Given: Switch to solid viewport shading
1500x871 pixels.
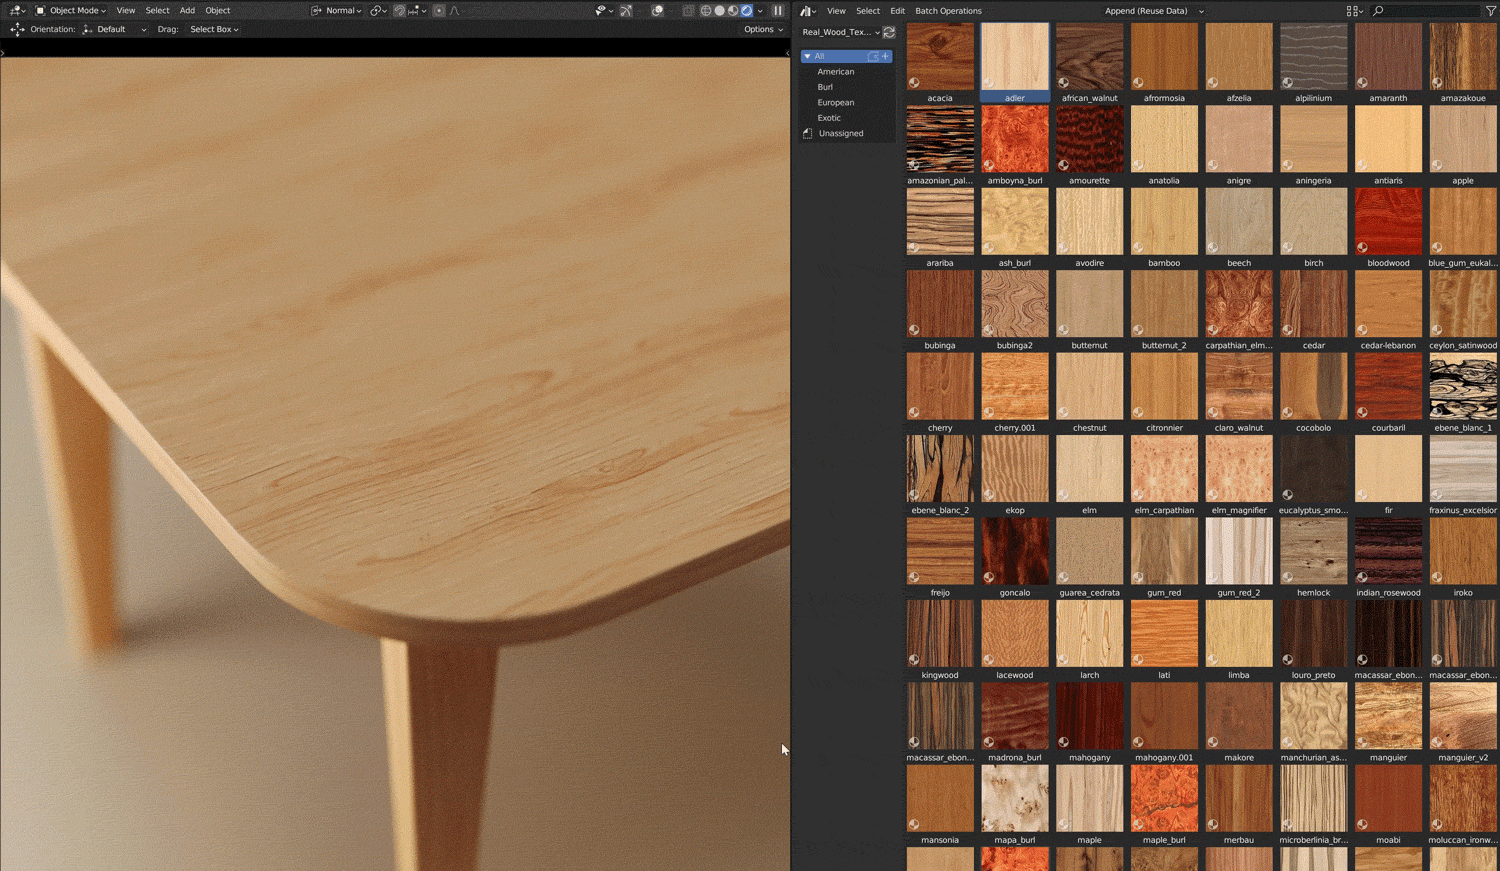Looking at the screenshot, I should pyautogui.click(x=719, y=11).
